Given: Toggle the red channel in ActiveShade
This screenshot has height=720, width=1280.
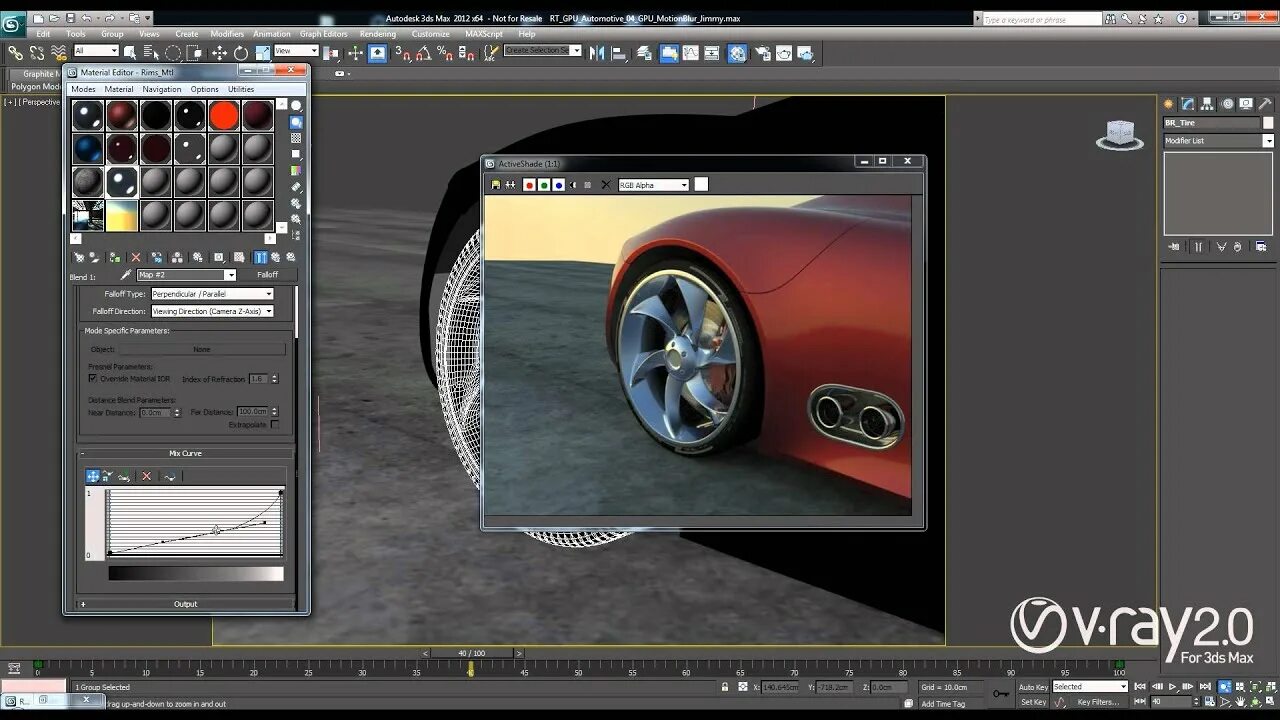Looking at the screenshot, I should pyautogui.click(x=529, y=185).
